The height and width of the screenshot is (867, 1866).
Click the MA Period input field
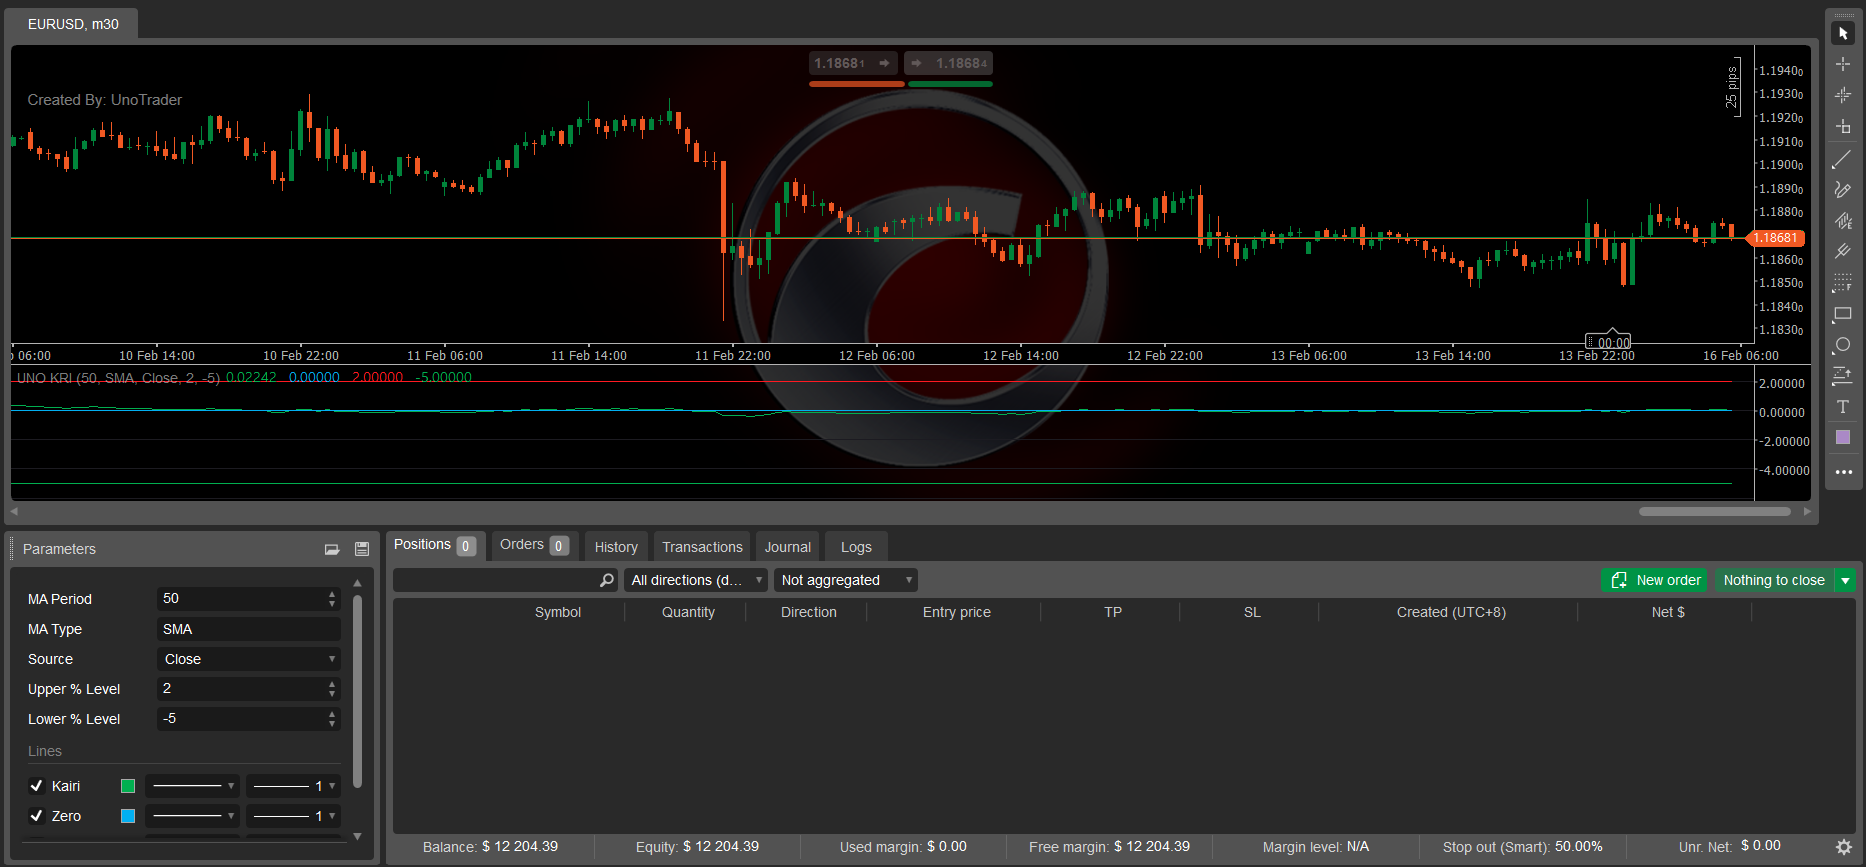coord(240,599)
